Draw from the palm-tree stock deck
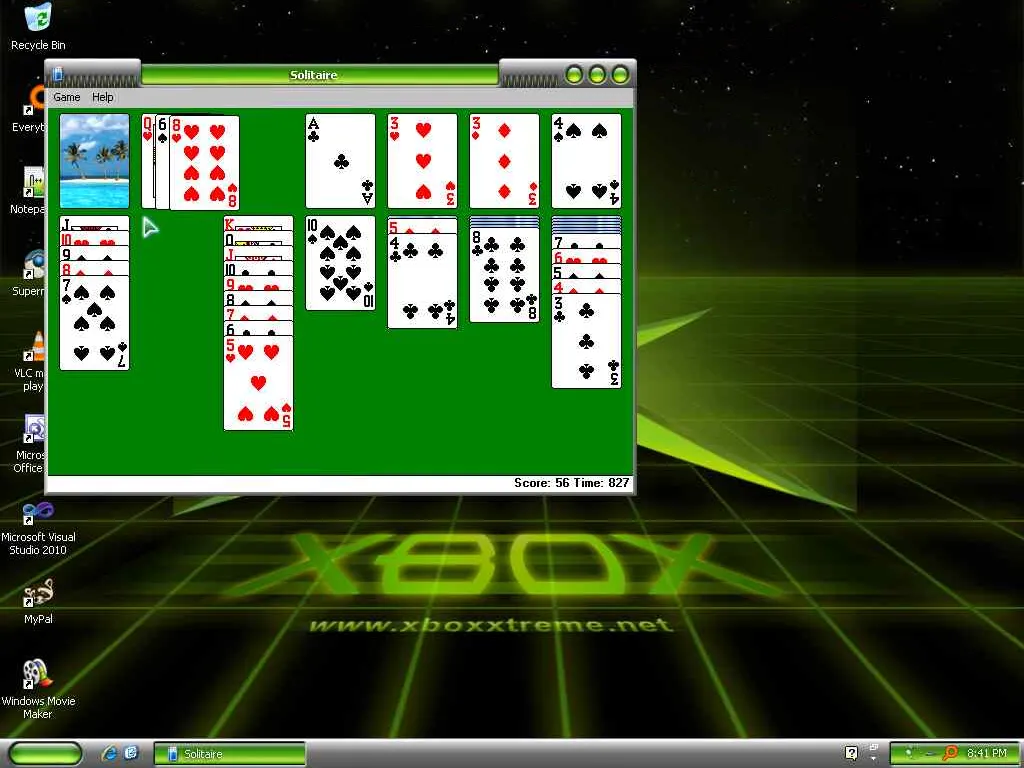Screen dimensions: 1024x768 tap(95, 161)
